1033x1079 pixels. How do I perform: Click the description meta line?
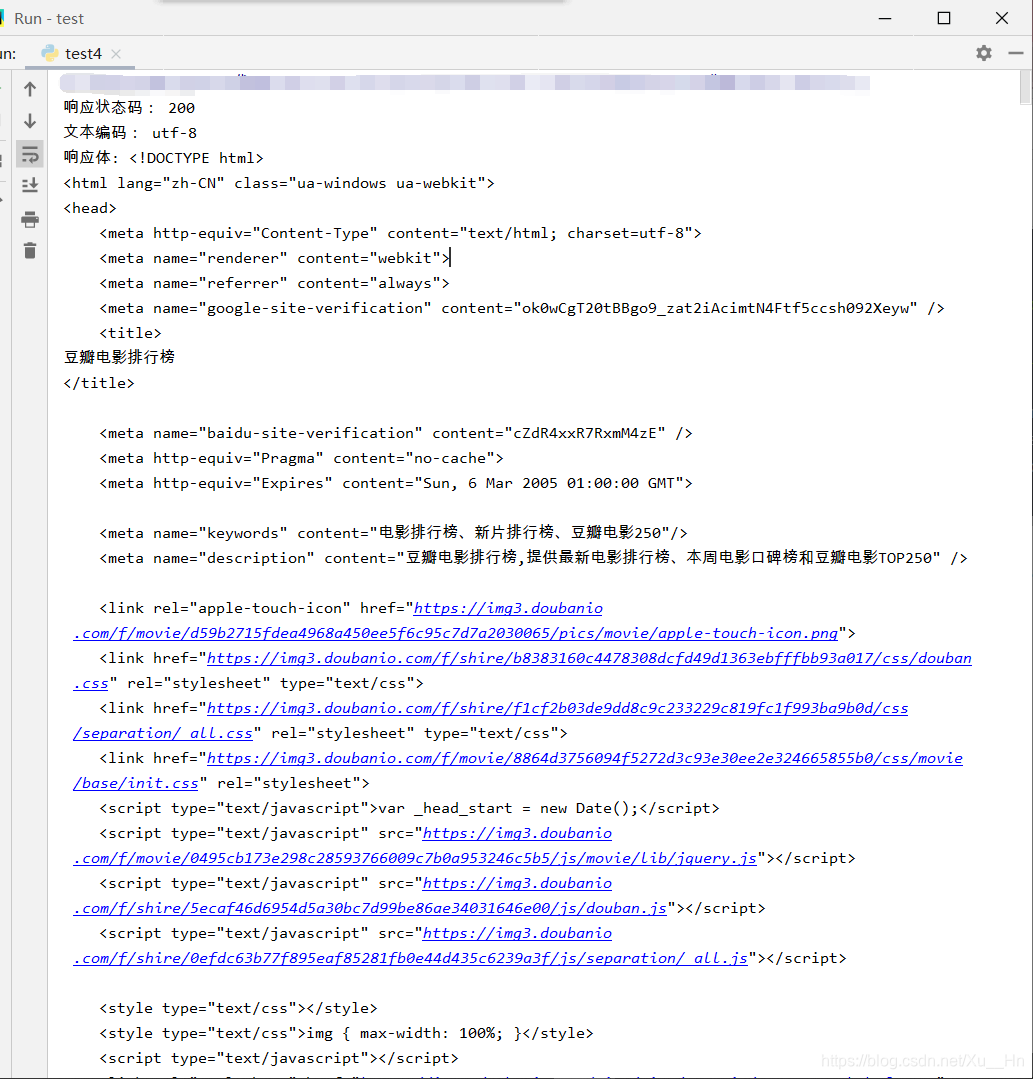(533, 558)
